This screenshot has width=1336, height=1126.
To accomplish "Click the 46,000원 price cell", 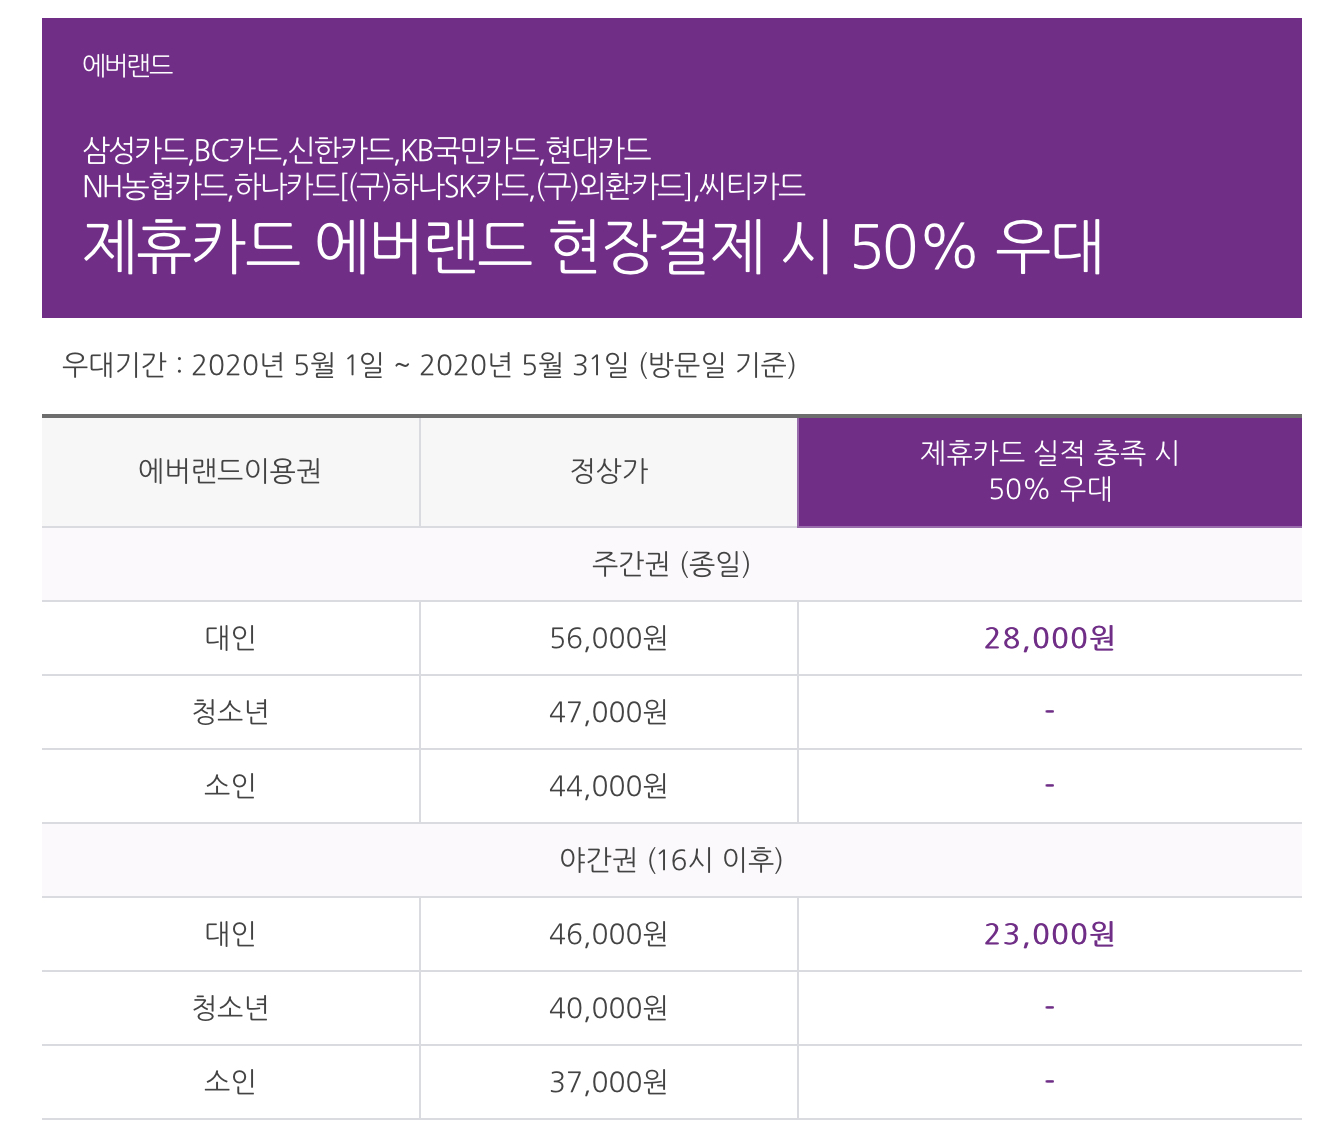I will tap(609, 934).
